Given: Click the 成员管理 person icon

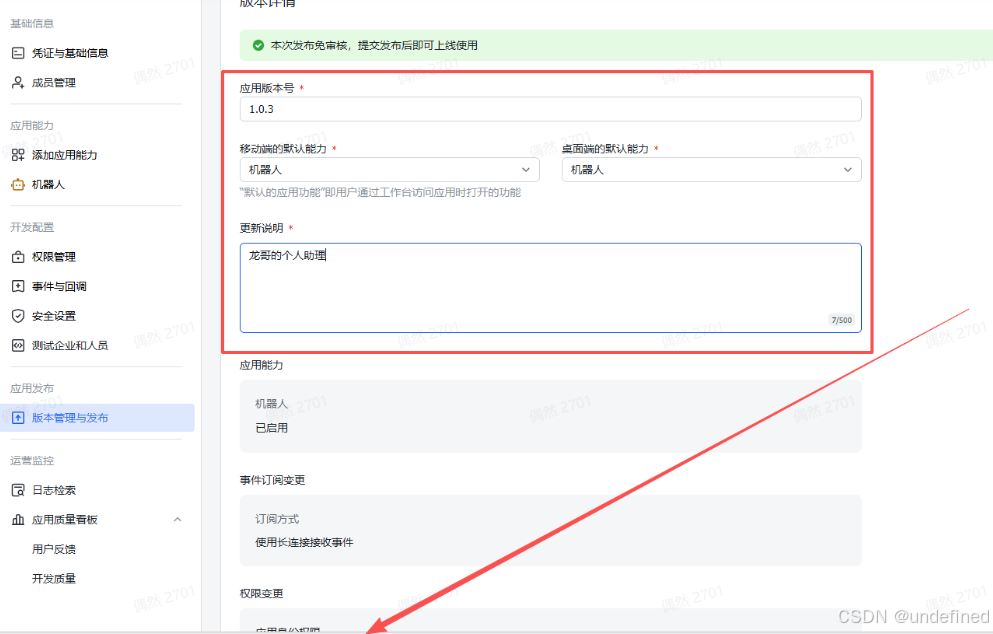Looking at the screenshot, I should (x=18, y=83).
